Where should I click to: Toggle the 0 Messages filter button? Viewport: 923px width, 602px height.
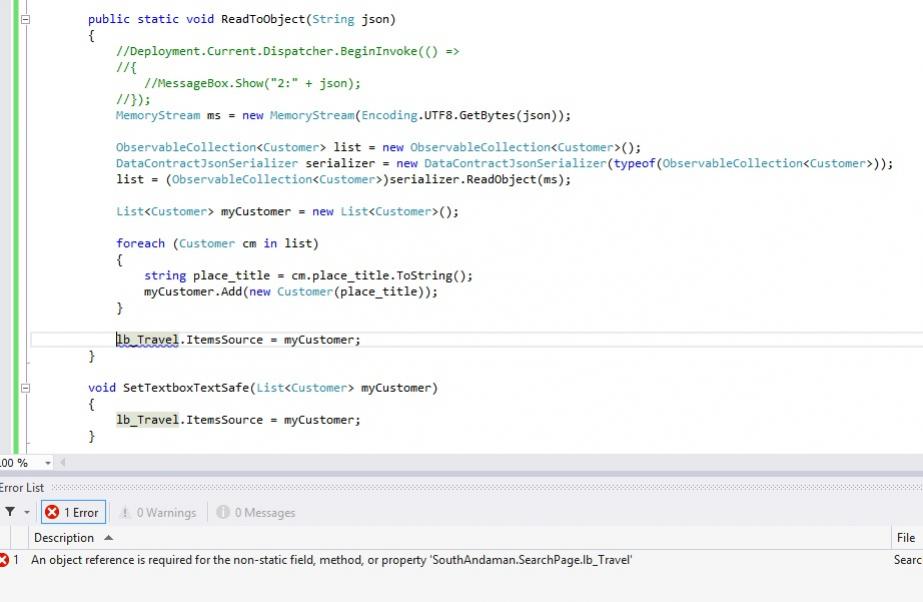pyautogui.click(x=256, y=513)
